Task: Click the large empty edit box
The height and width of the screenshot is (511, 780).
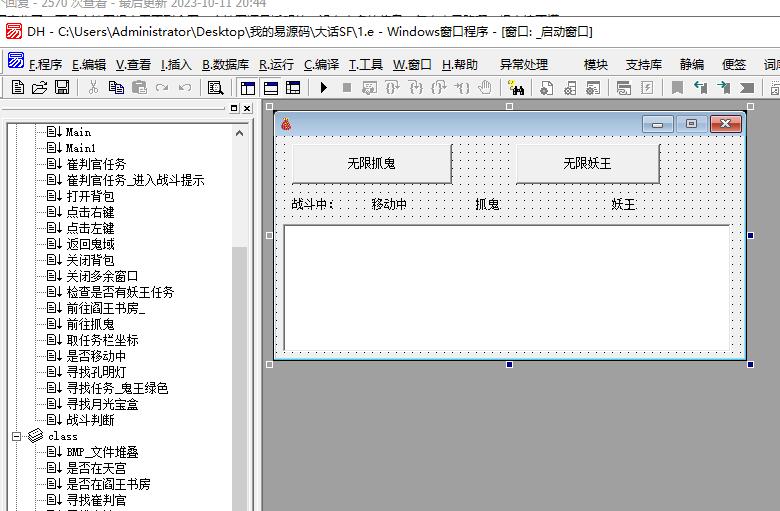Action: pos(507,288)
